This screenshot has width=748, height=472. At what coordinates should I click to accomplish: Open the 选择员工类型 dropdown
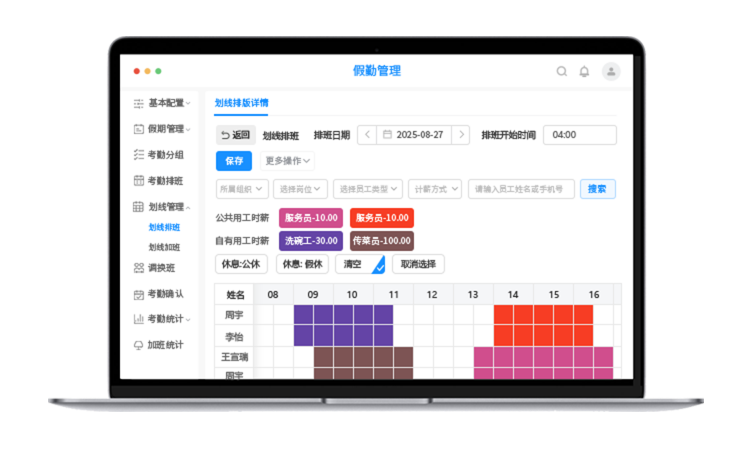coord(368,188)
